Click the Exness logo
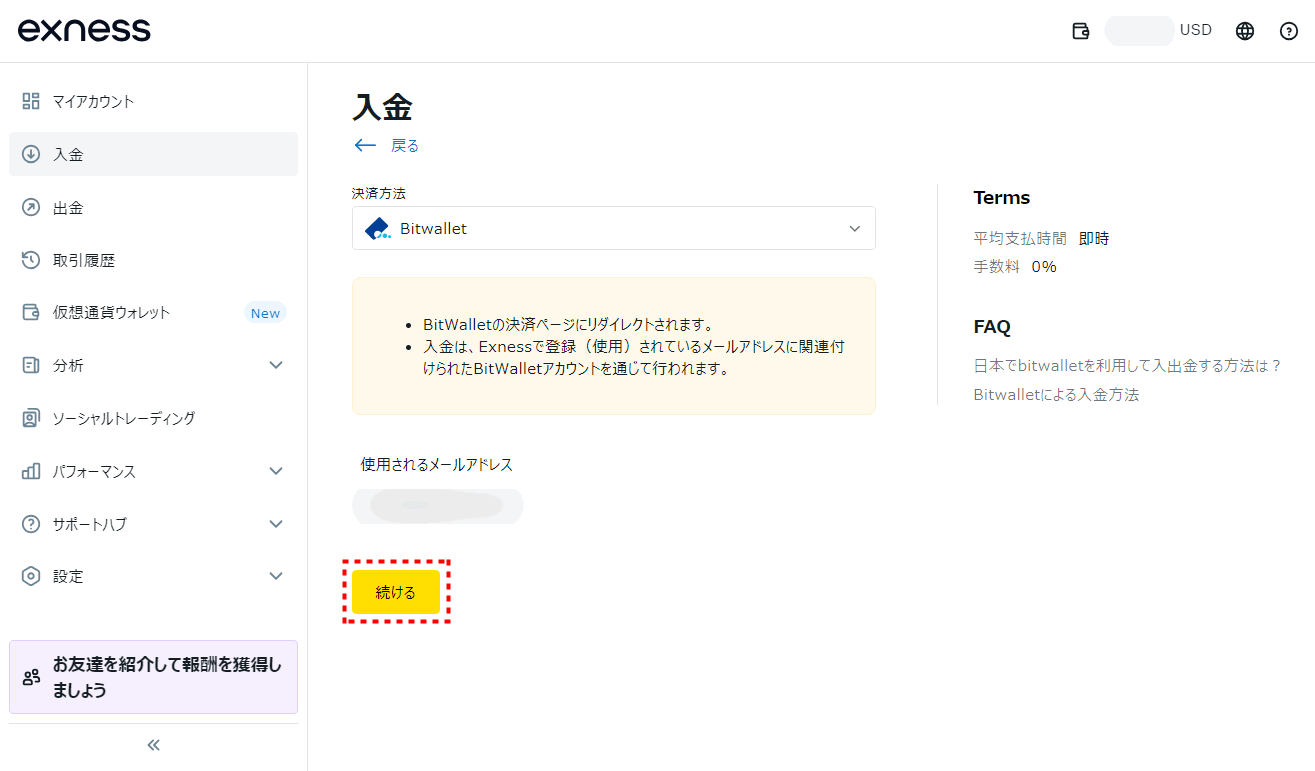The width and height of the screenshot is (1315, 771). click(84, 31)
